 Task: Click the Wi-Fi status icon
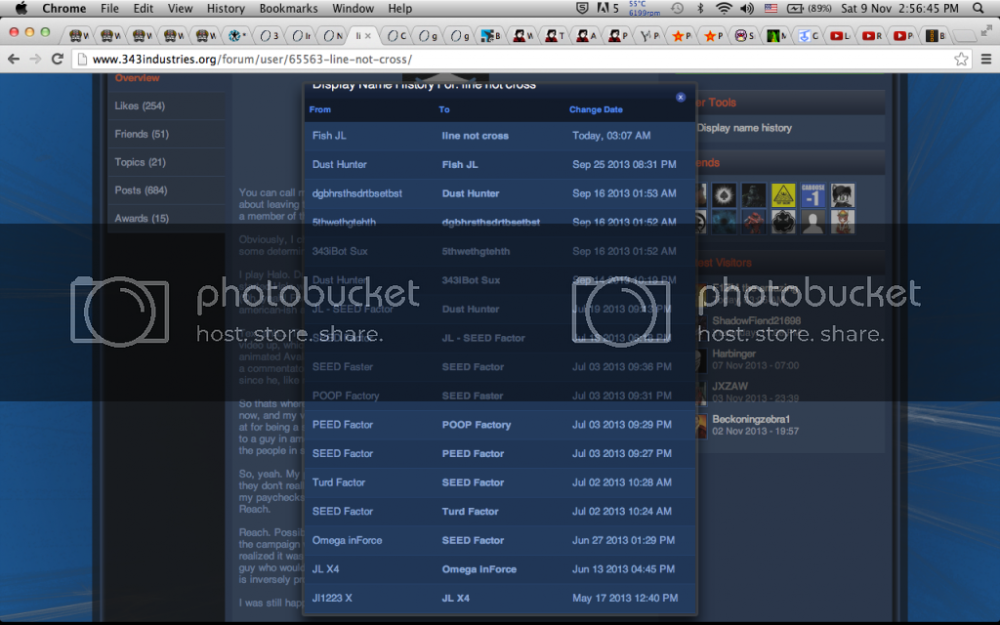722,8
